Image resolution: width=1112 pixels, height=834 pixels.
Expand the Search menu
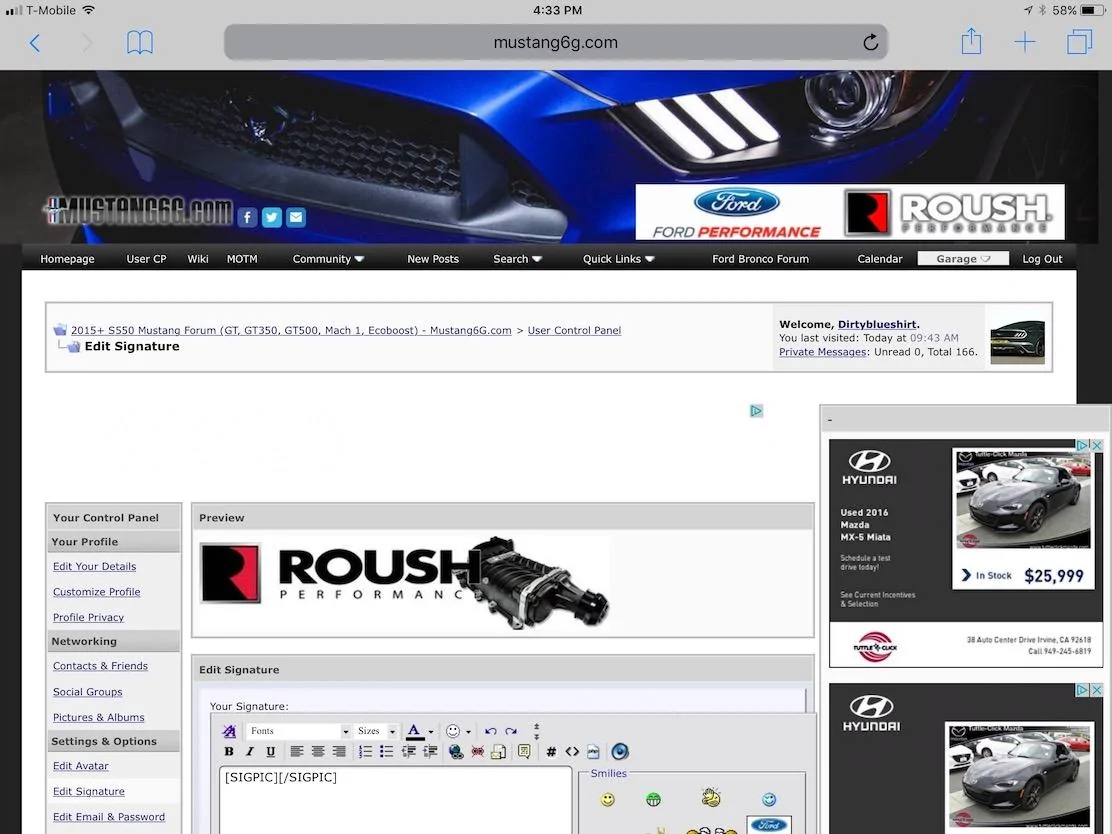click(517, 259)
